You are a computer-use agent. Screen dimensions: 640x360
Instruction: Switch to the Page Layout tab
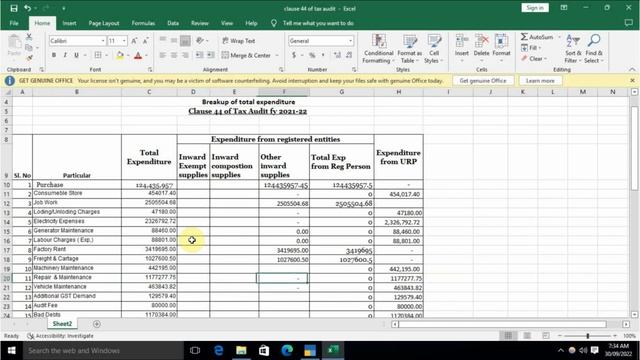[x=104, y=23]
